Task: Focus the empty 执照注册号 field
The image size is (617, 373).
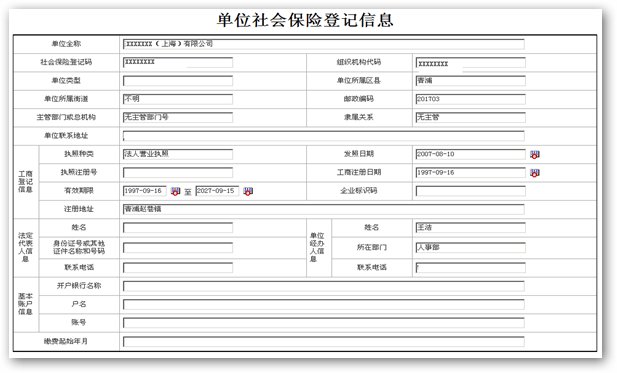Action: (178, 172)
